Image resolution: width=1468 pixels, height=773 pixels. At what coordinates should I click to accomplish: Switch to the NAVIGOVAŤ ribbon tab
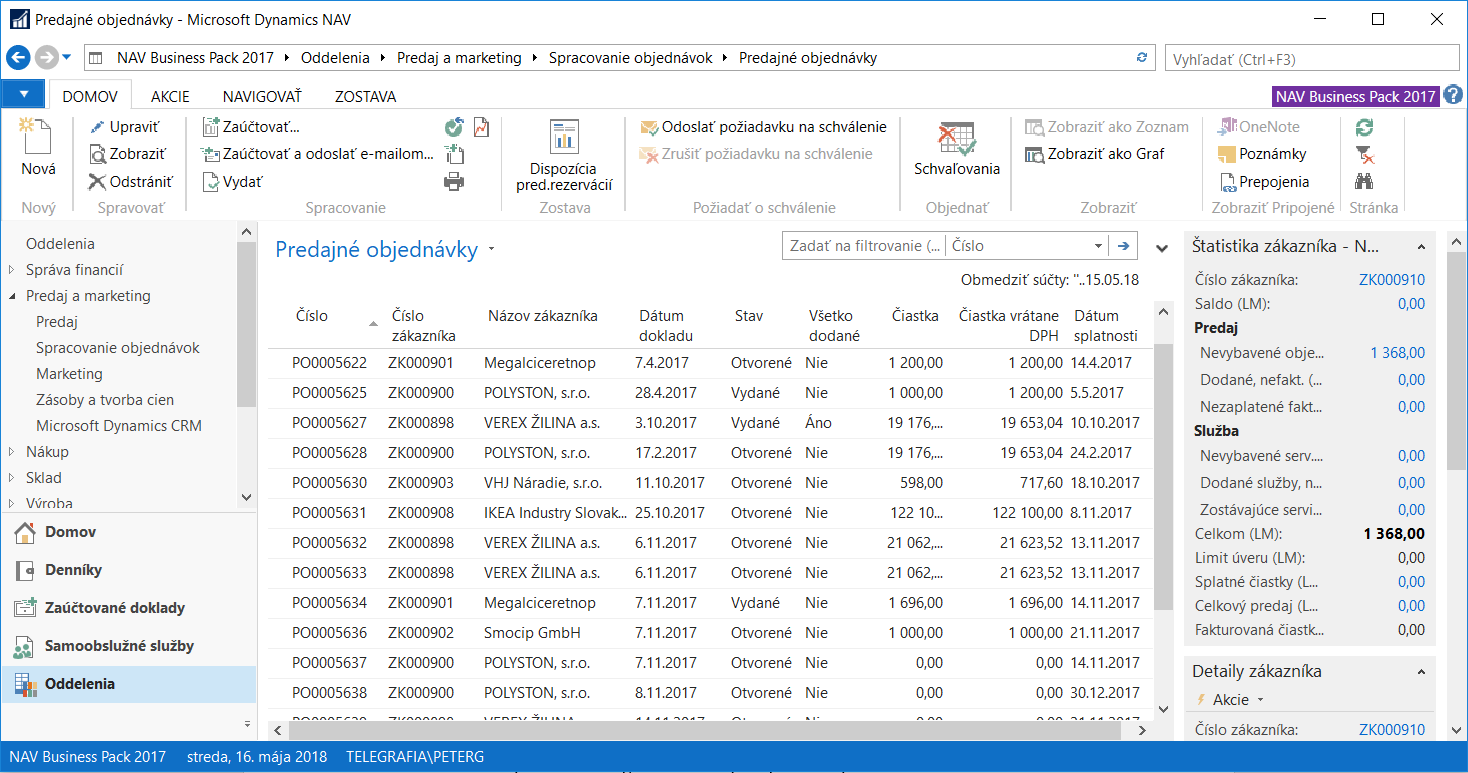click(262, 96)
